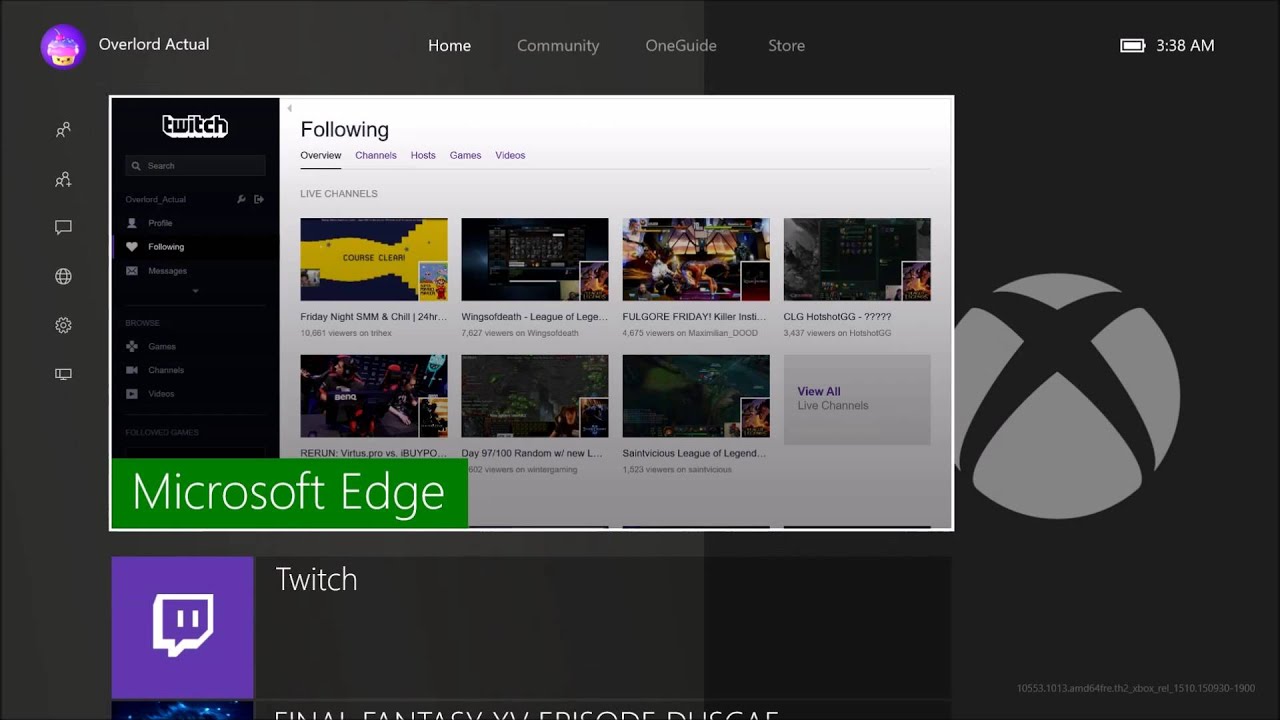Expand the arrow below Messages in Twitch sidebar

(195, 291)
